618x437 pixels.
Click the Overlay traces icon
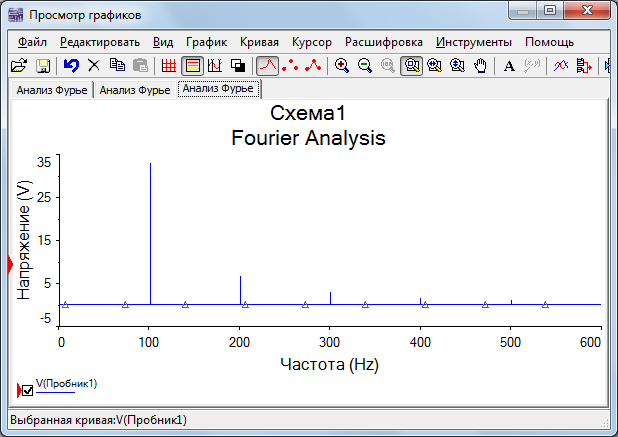pyautogui.click(x=561, y=65)
